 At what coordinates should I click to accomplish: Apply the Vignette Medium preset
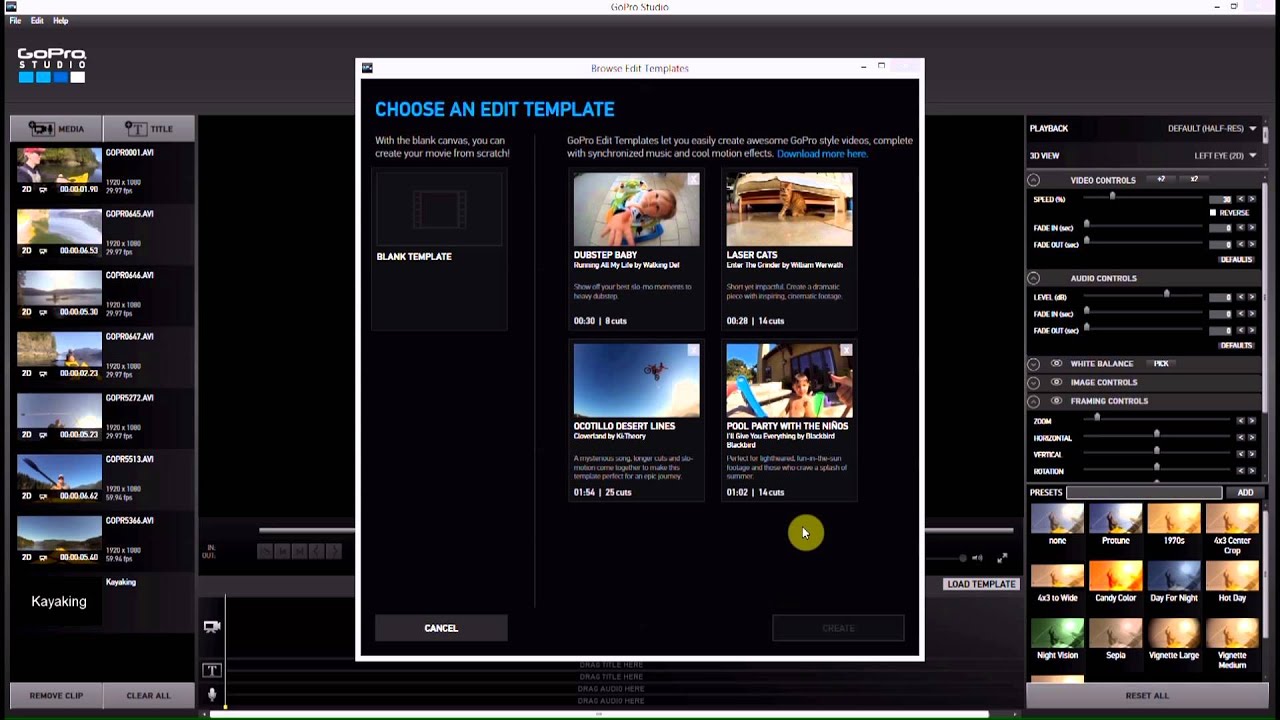click(x=1232, y=633)
